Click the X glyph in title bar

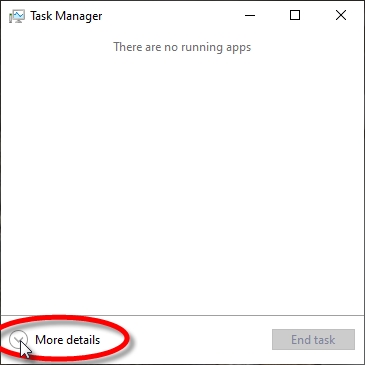coord(341,15)
